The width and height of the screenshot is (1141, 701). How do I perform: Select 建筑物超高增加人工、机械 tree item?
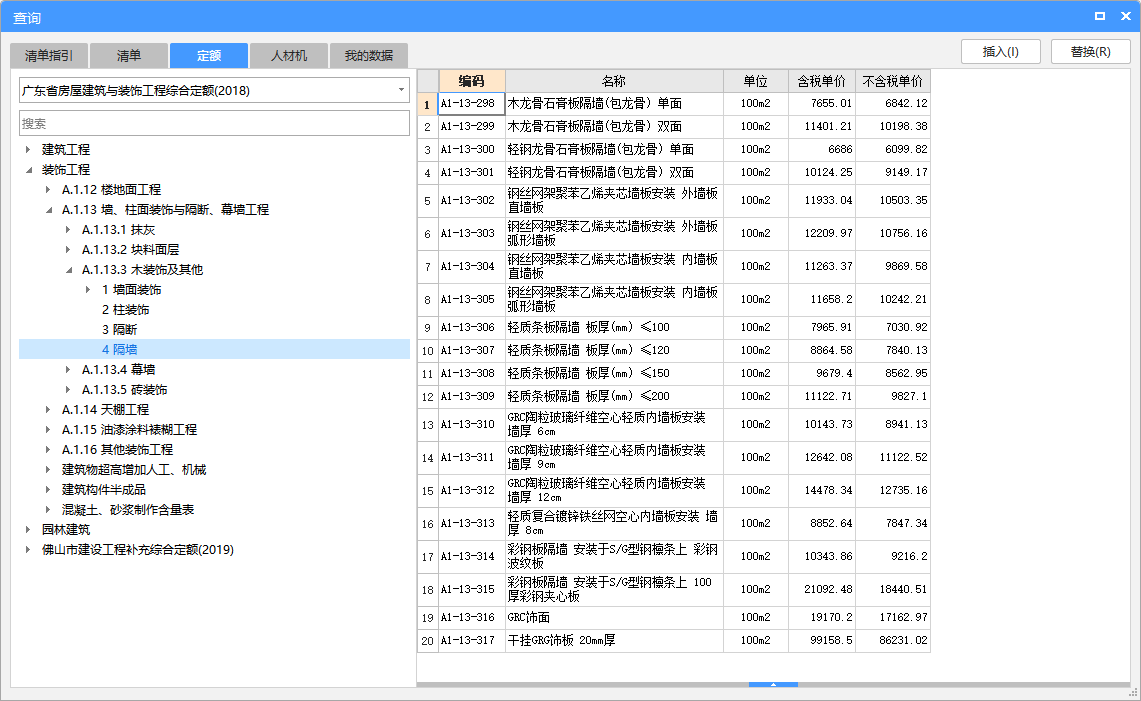coord(134,470)
